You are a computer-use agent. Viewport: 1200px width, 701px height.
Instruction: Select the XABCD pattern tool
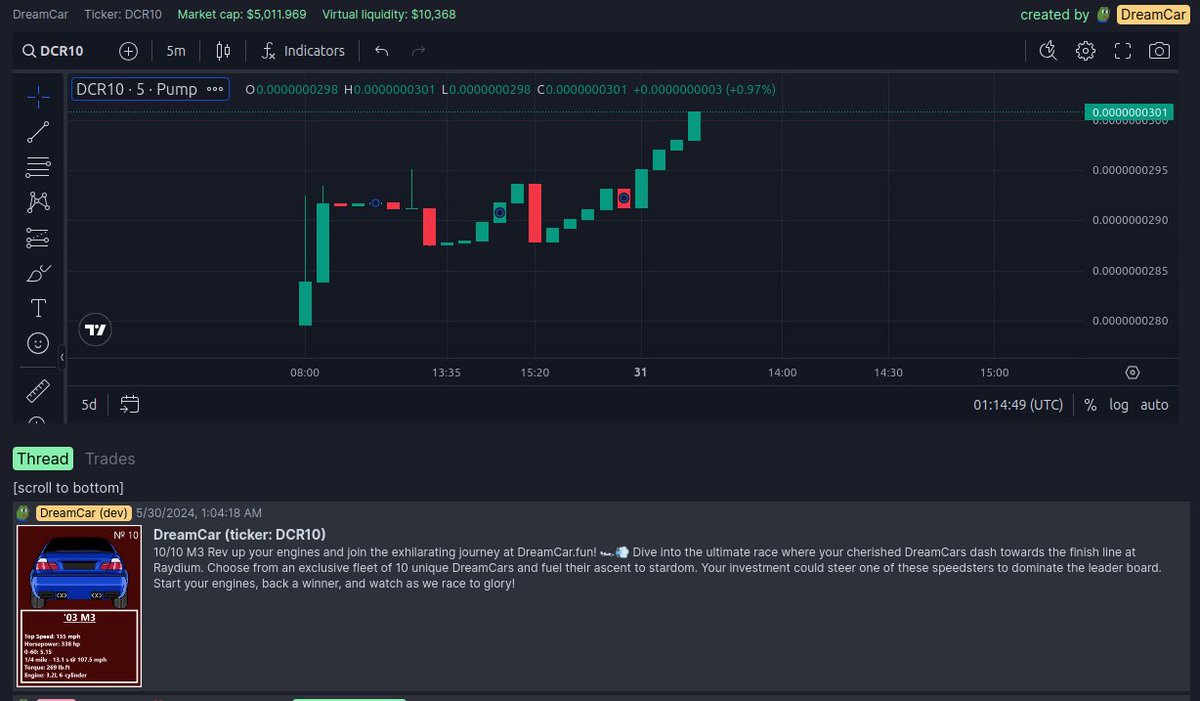[x=38, y=202]
